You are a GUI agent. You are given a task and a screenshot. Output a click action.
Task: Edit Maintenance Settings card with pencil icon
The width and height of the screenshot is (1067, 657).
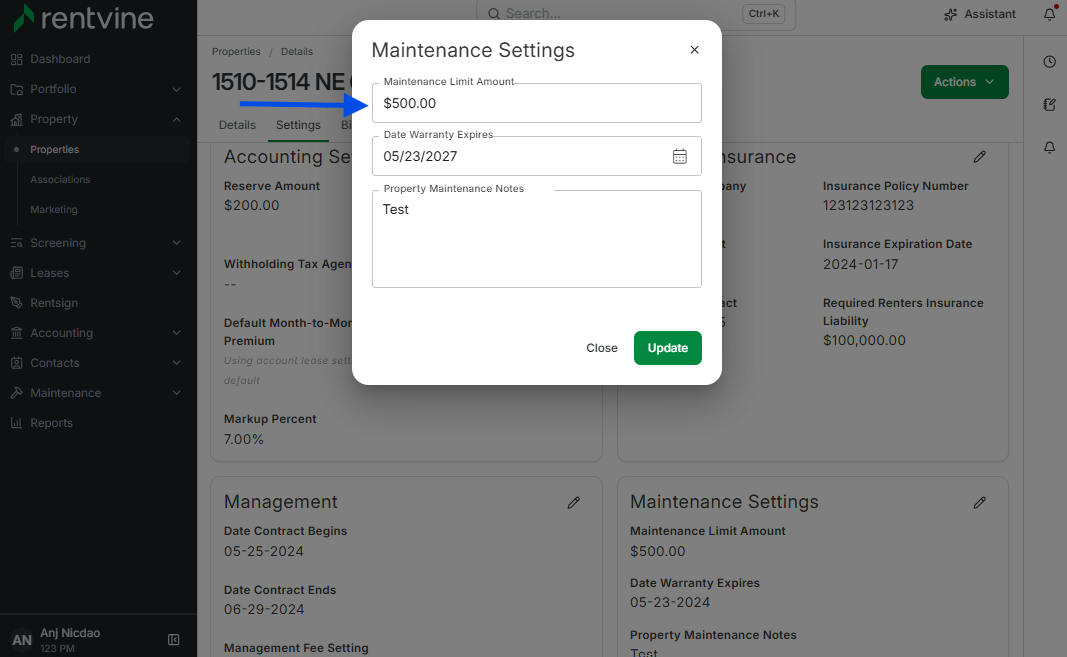pyautogui.click(x=979, y=502)
